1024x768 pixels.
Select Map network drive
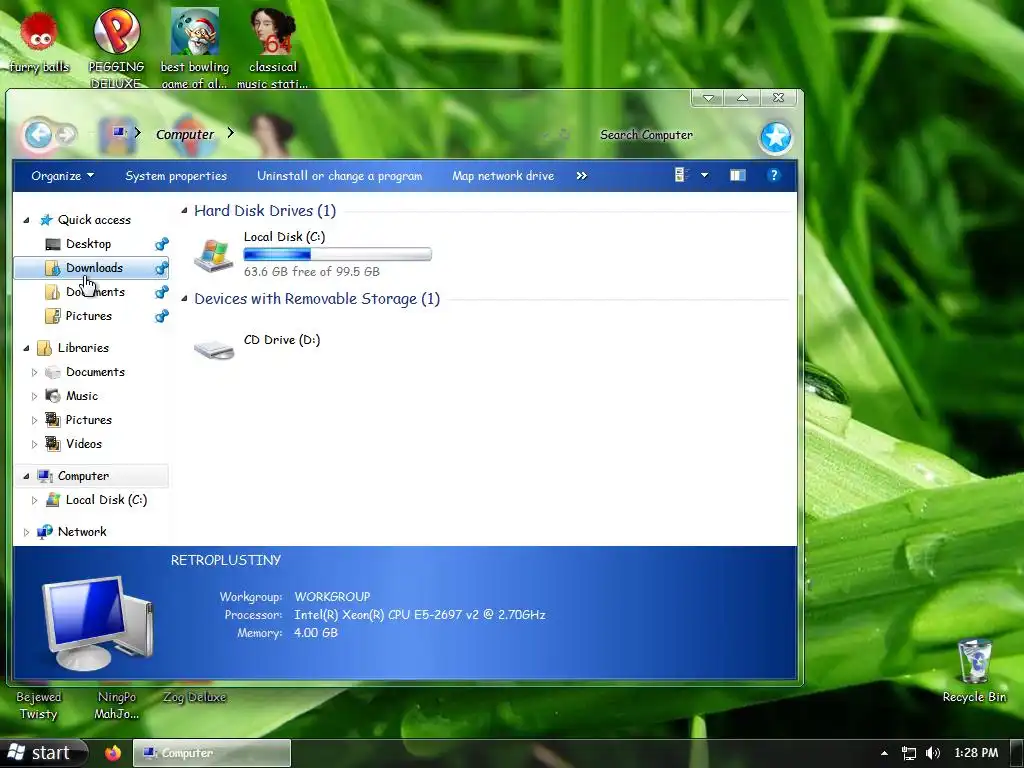[x=504, y=176]
